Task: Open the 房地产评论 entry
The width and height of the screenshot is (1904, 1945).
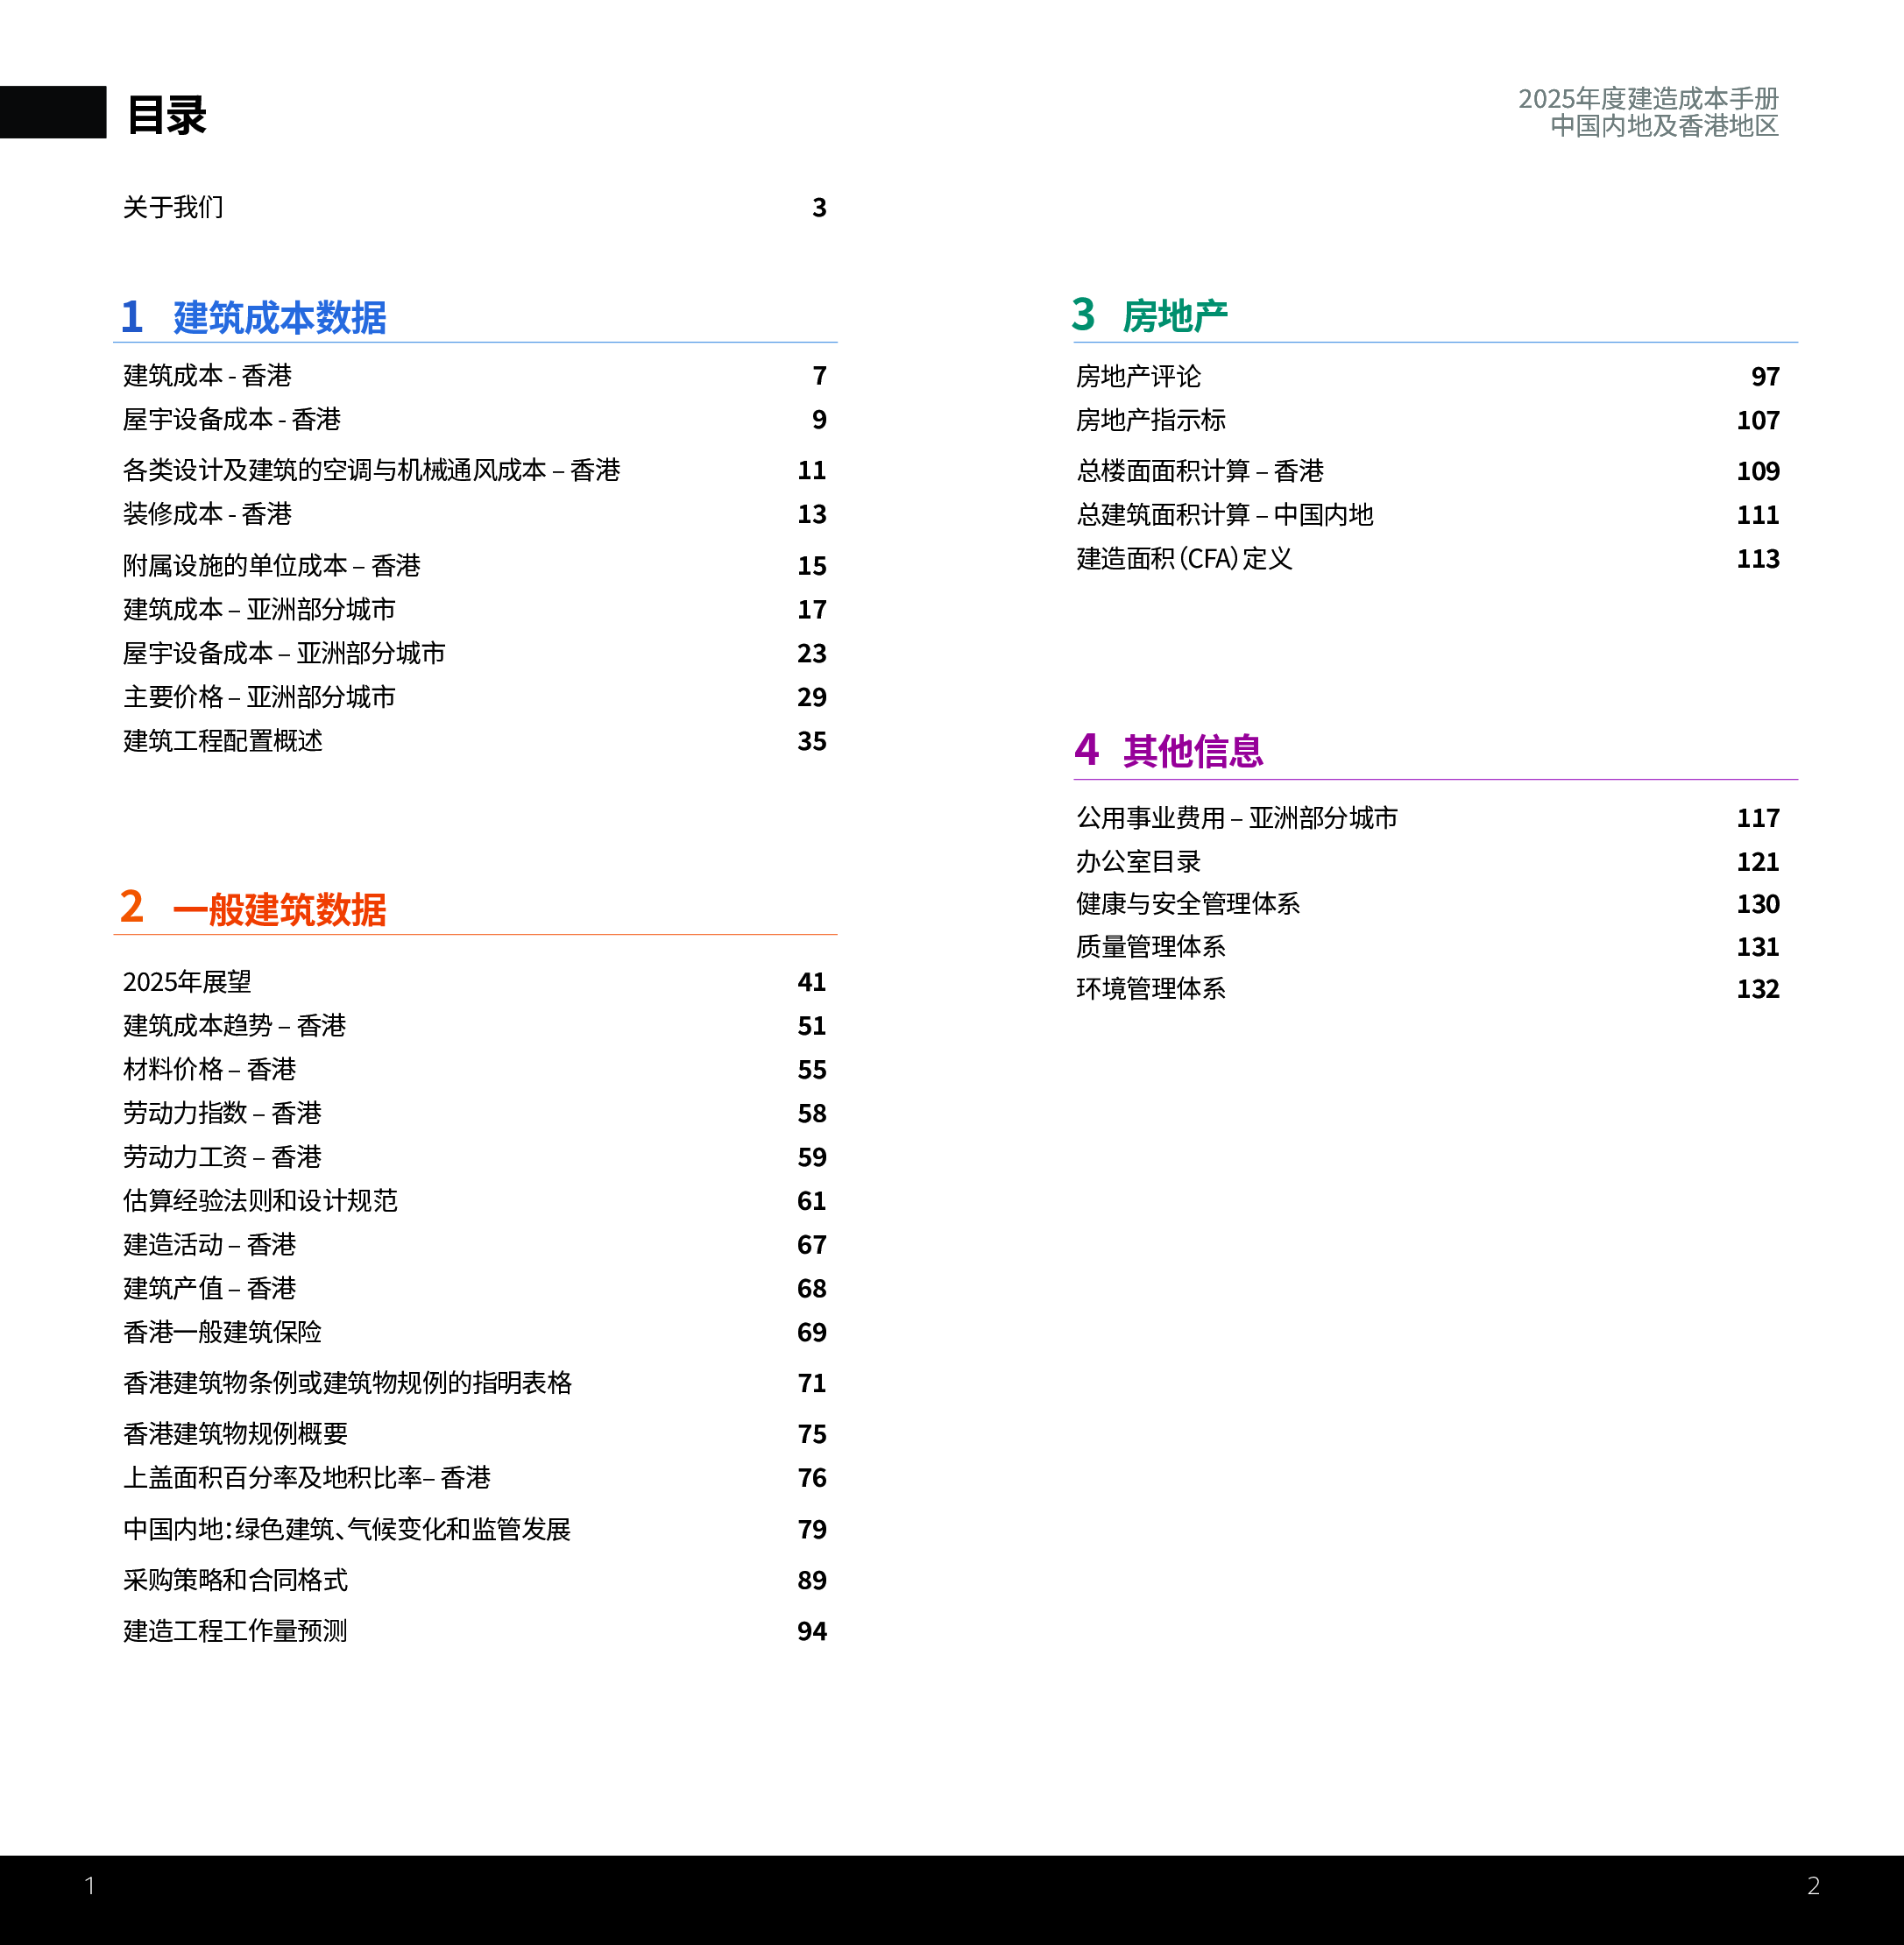Action: pos(1138,376)
